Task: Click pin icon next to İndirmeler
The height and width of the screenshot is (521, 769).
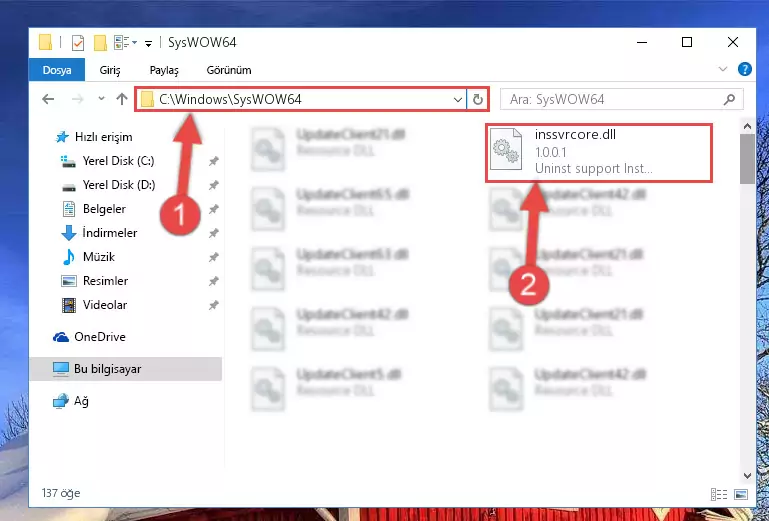Action: click(213, 233)
